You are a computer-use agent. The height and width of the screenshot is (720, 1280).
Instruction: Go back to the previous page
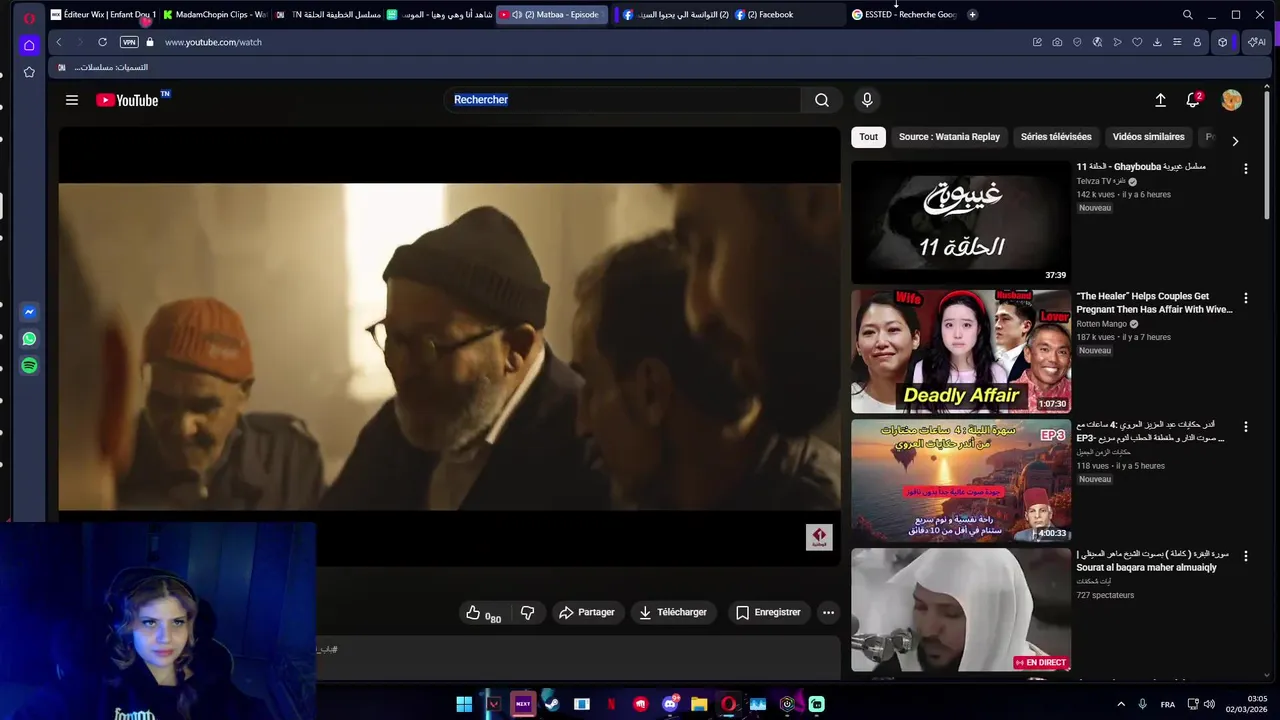pos(59,42)
